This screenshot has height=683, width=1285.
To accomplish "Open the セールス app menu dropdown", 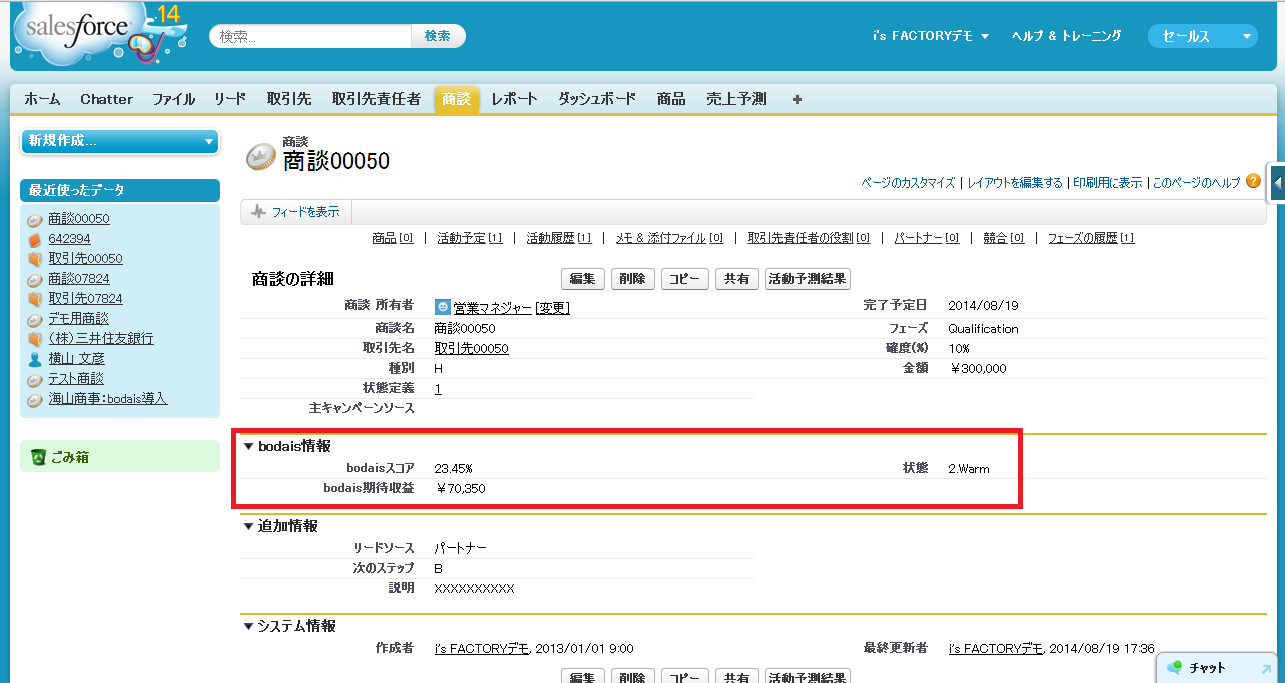I will click(1203, 36).
